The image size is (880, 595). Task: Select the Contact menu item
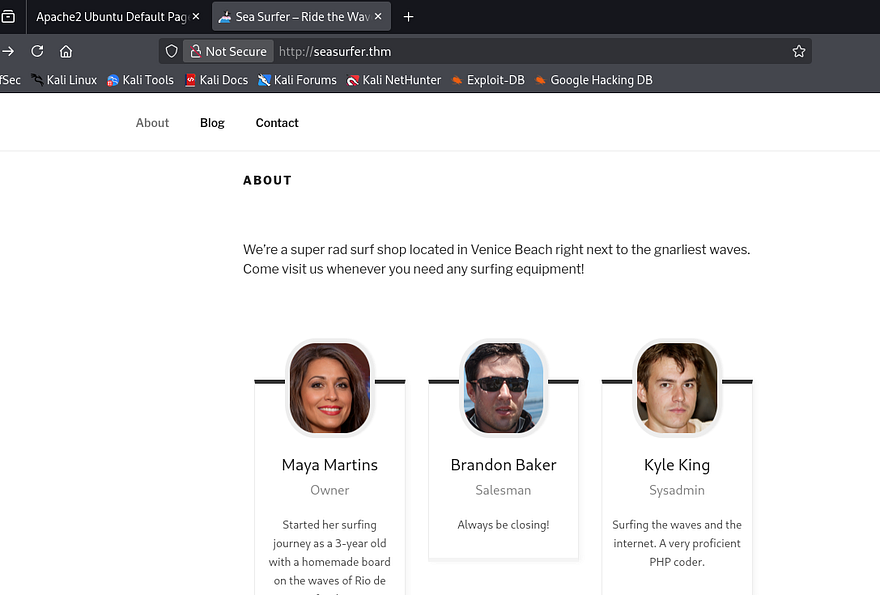[x=277, y=123]
